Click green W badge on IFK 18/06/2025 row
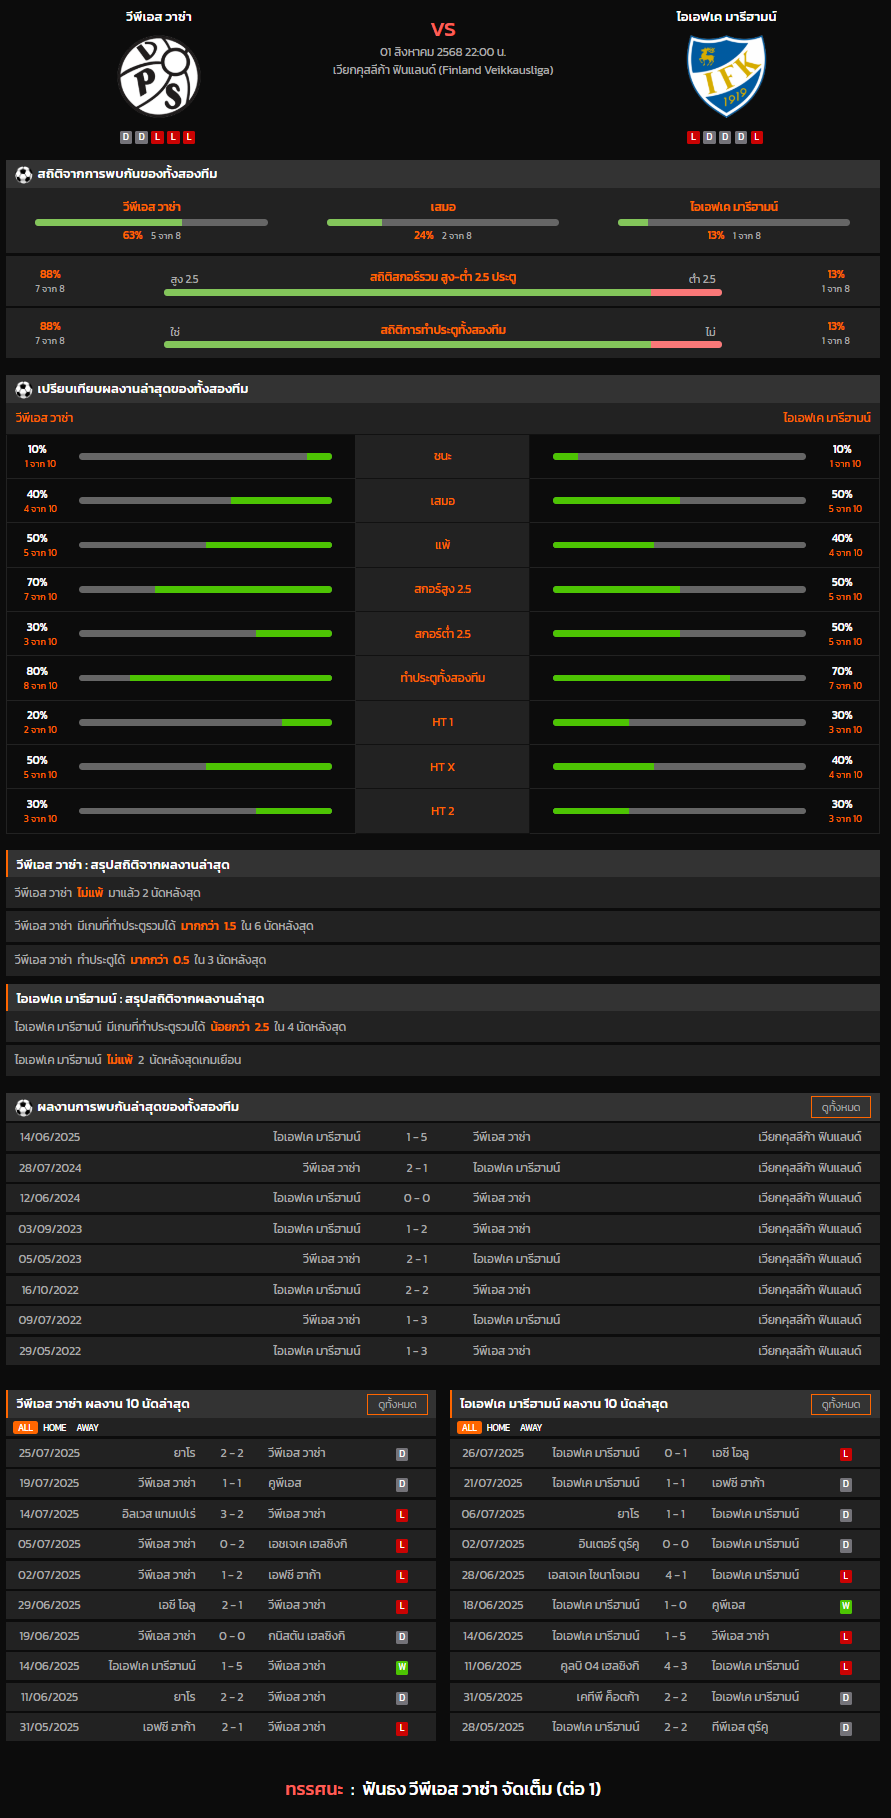Viewport: 891px width, 1818px height. coord(846,1607)
